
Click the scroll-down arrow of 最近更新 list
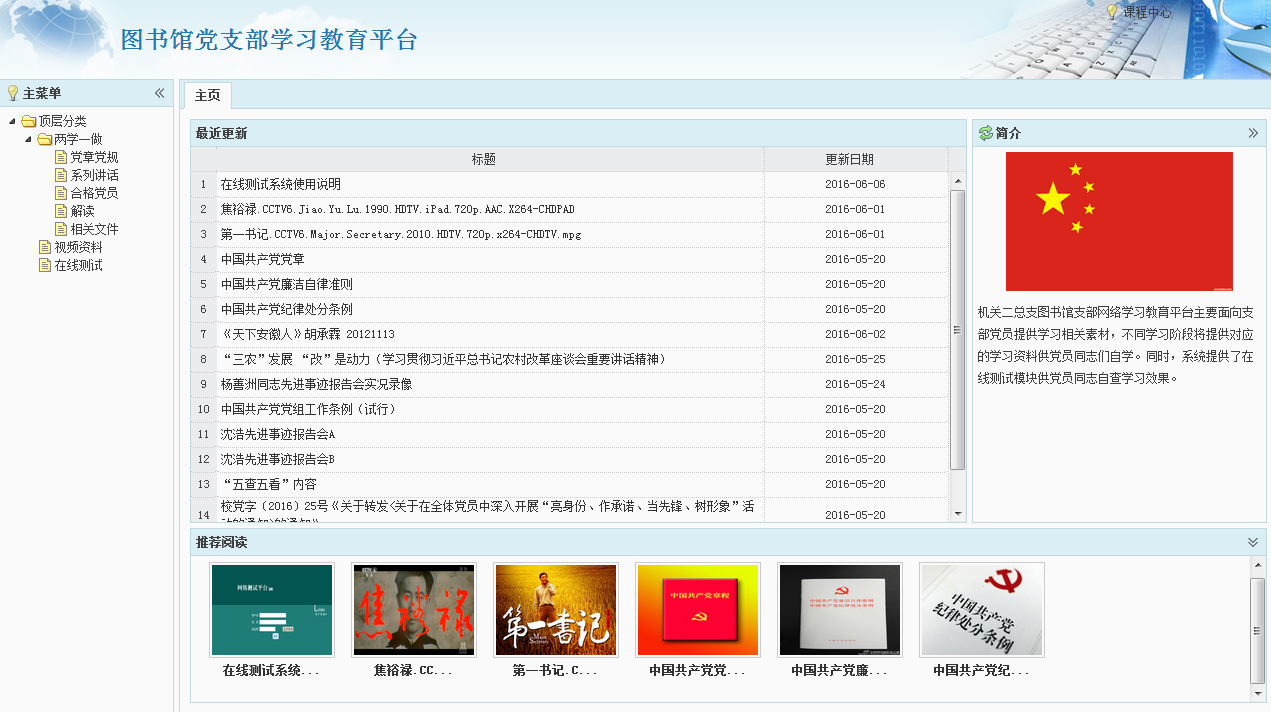click(958, 513)
